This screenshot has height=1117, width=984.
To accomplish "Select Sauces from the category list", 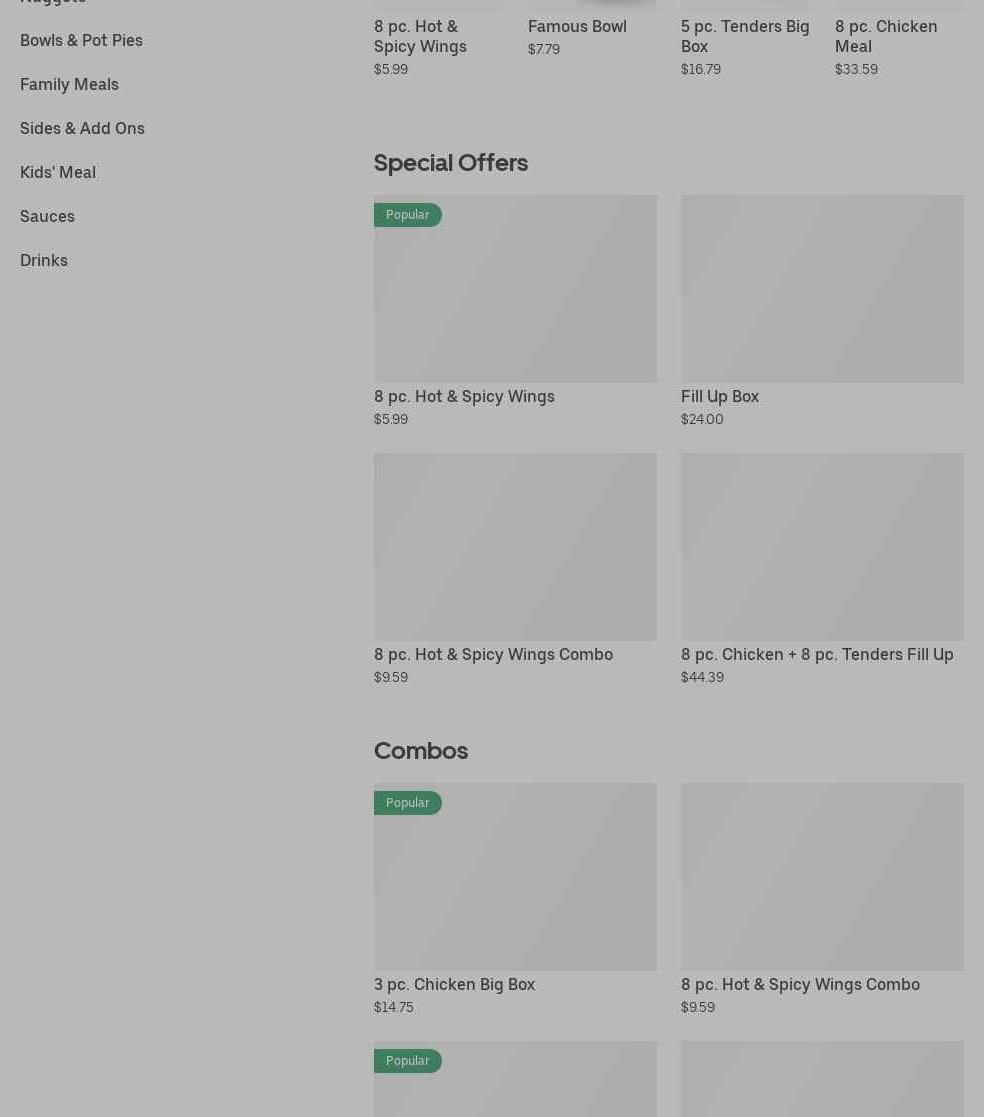I will click(x=47, y=216).
